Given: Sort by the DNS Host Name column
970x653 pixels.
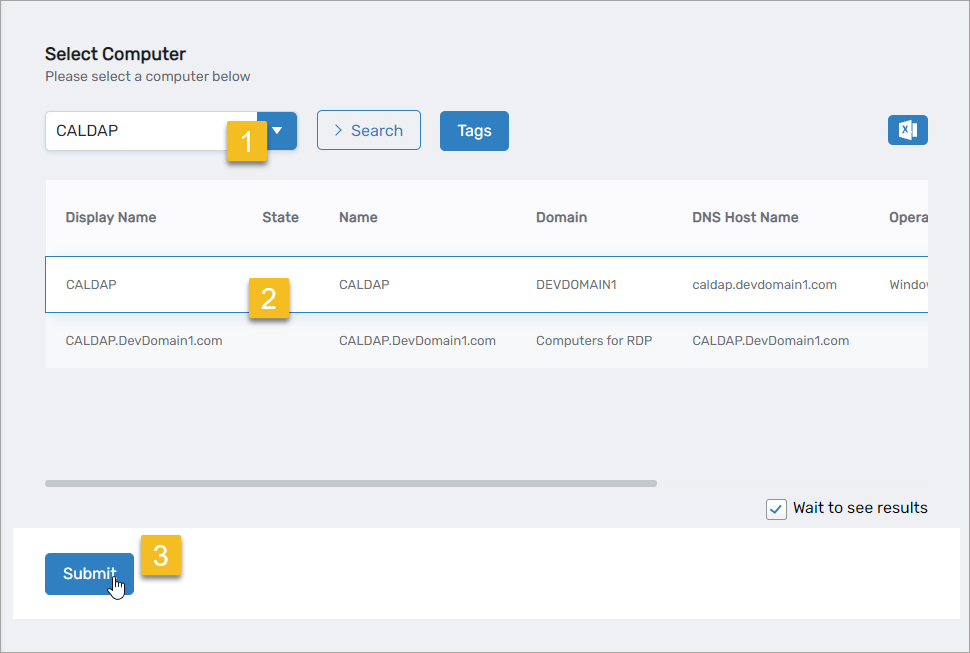Looking at the screenshot, I should click(x=745, y=217).
